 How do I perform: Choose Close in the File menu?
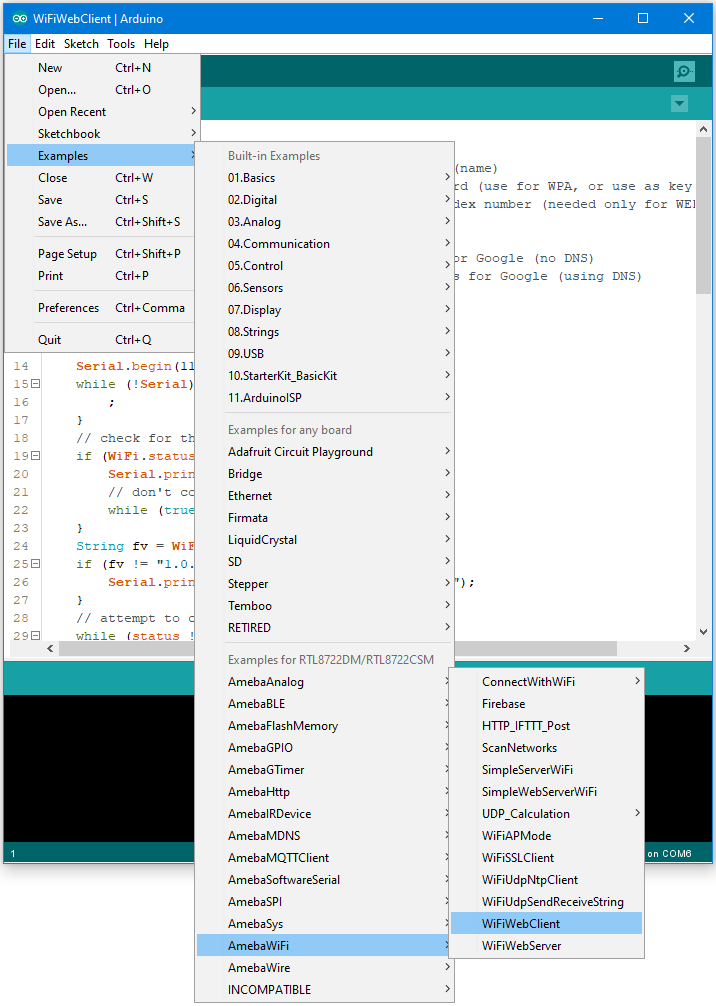tap(101, 178)
